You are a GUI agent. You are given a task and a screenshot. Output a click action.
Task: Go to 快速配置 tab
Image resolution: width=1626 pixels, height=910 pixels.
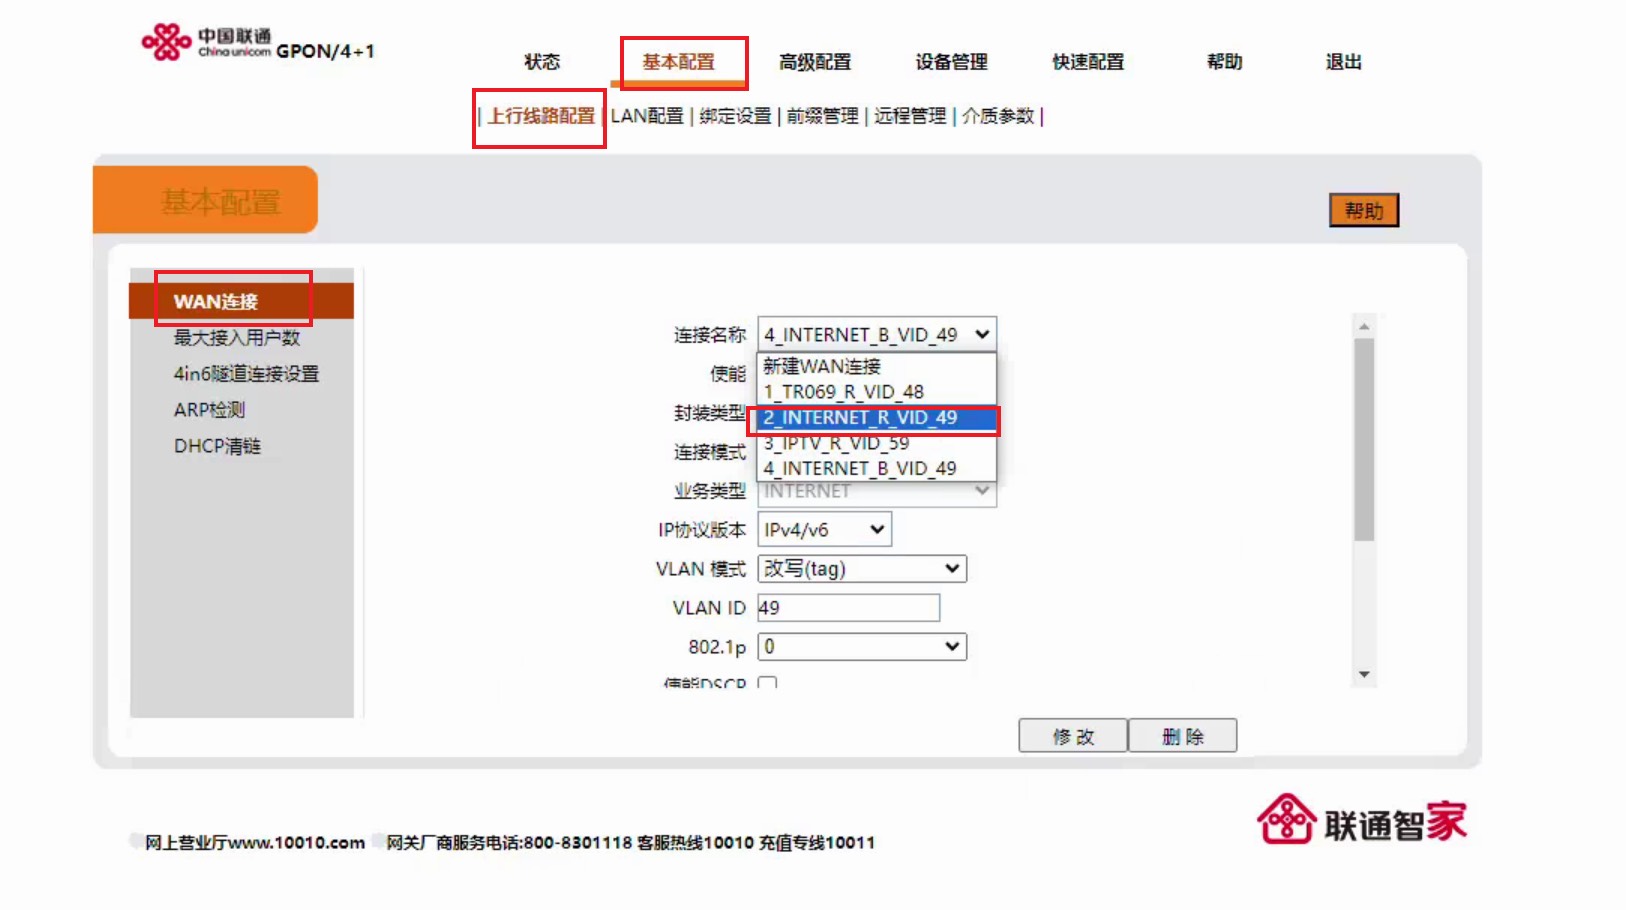[1088, 62]
